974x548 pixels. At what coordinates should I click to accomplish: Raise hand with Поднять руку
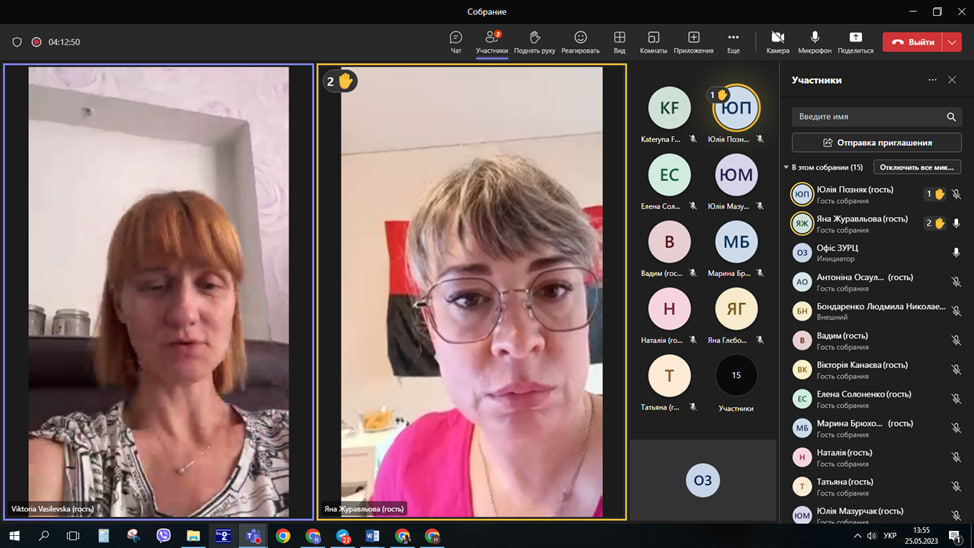[x=534, y=42]
